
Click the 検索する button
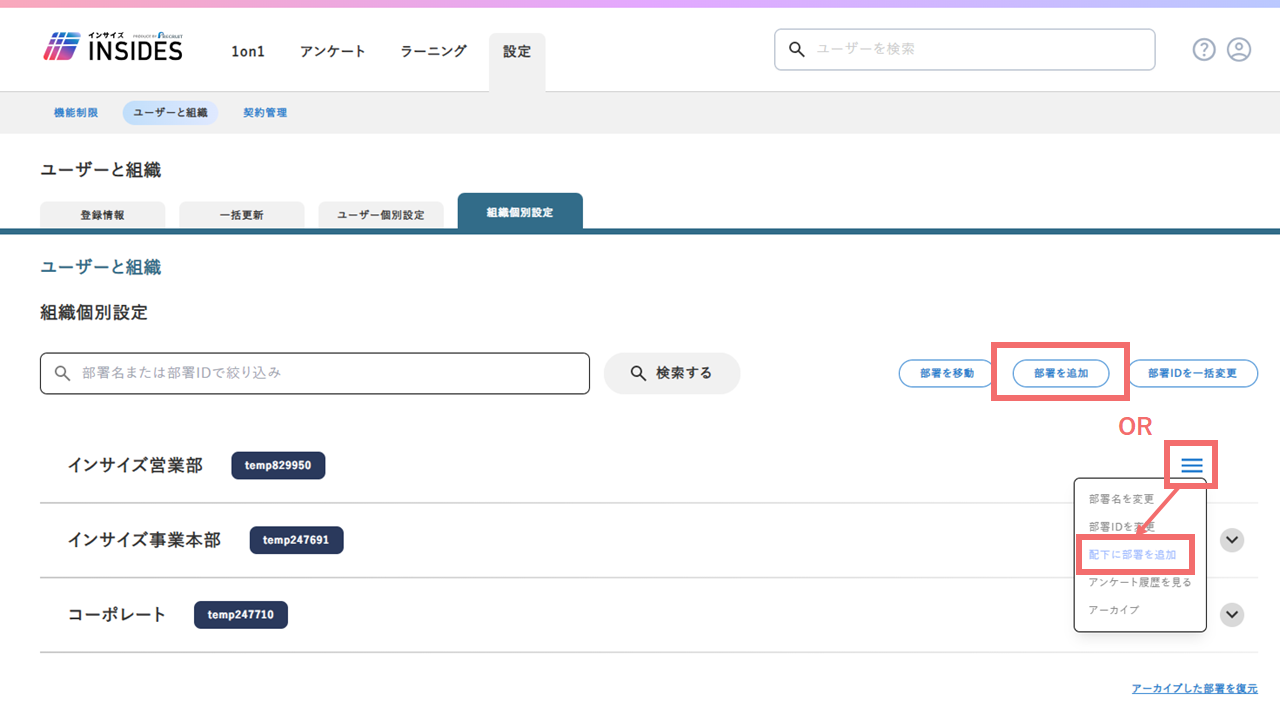click(x=672, y=373)
